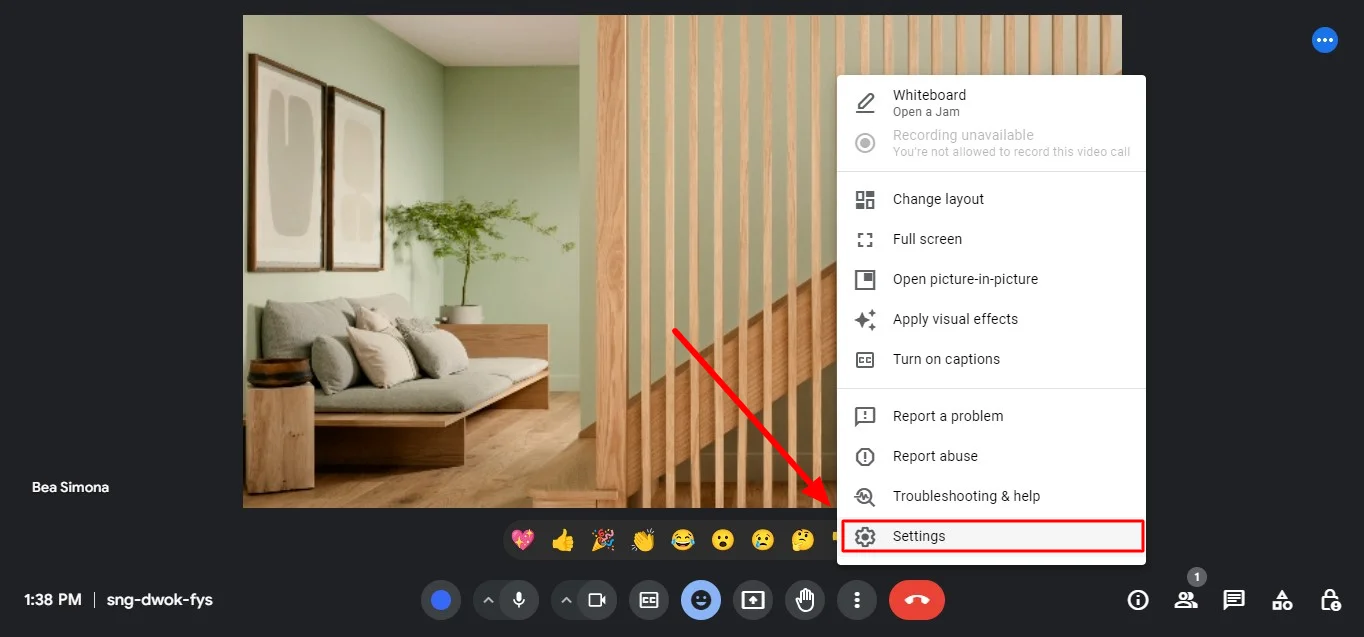The height and width of the screenshot is (637, 1364).
Task: Expand audio device options next to mic
Action: 488,599
